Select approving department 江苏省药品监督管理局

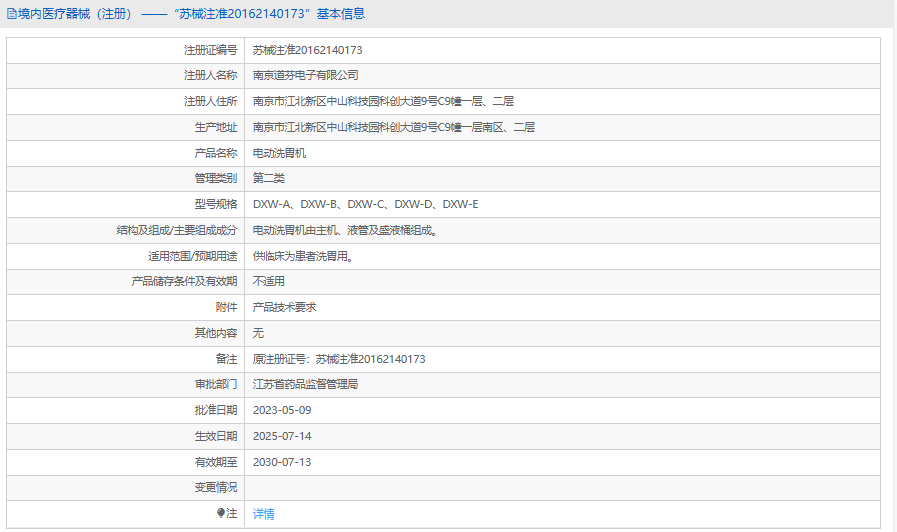pos(305,384)
